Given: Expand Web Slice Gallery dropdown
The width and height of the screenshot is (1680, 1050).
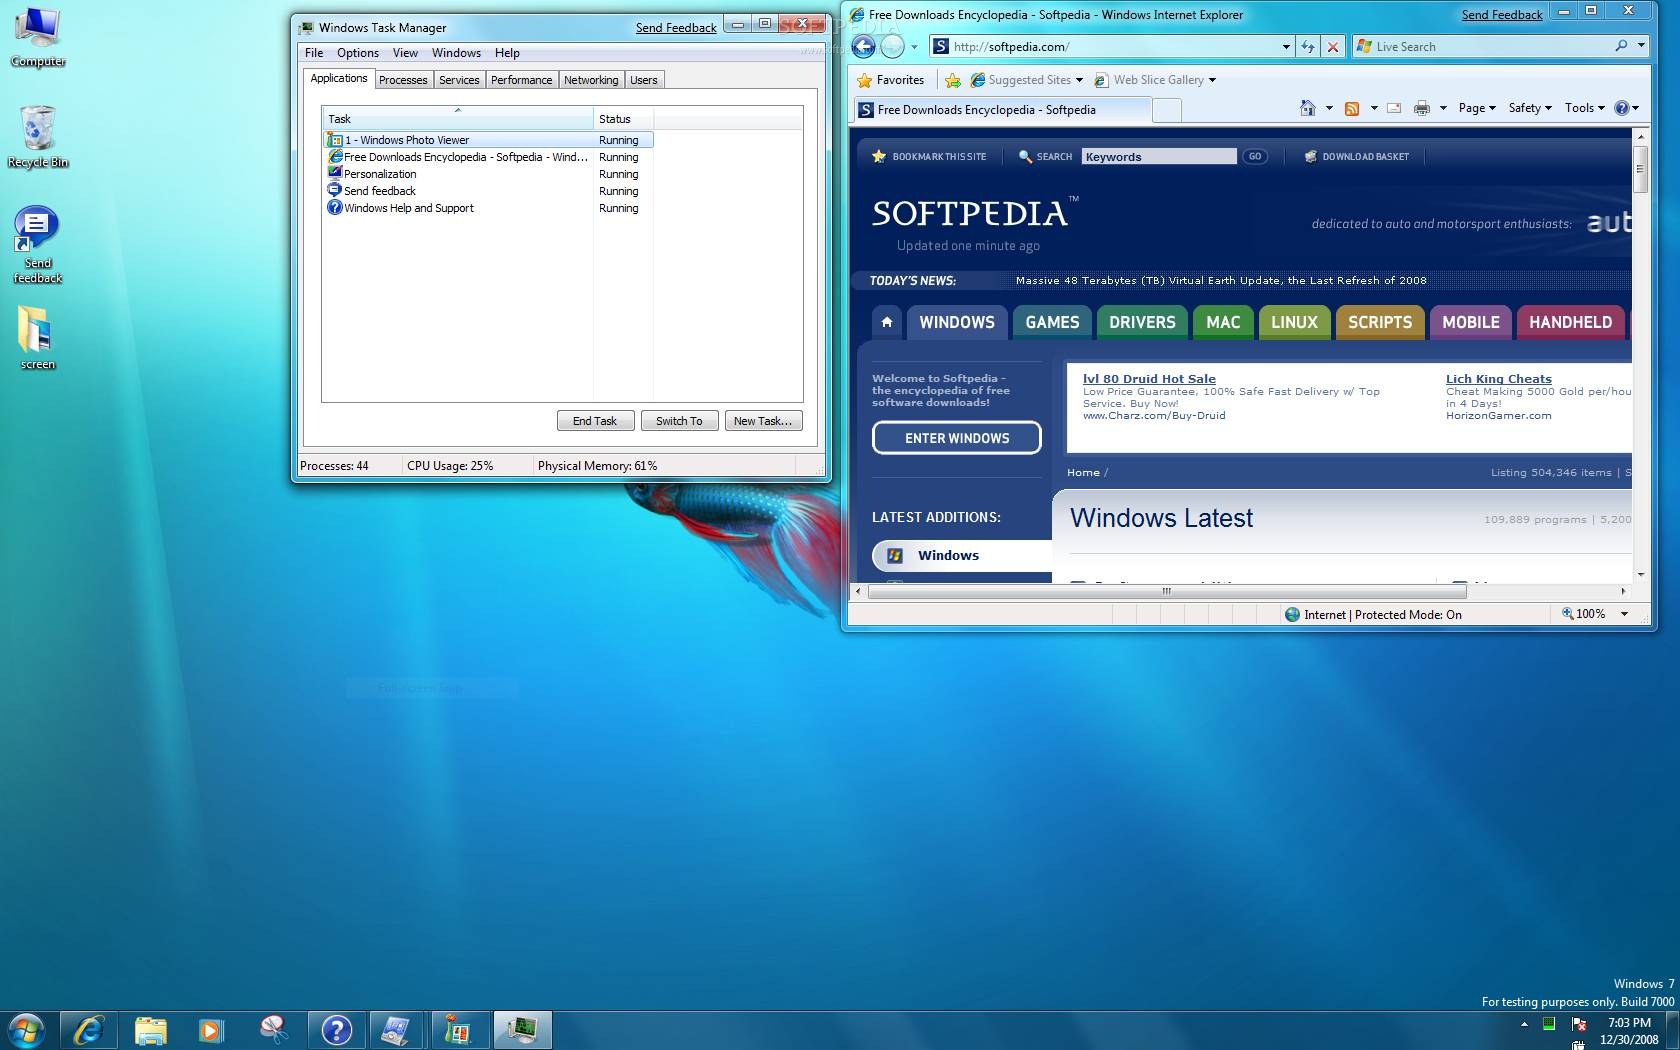Looking at the screenshot, I should (x=1212, y=80).
